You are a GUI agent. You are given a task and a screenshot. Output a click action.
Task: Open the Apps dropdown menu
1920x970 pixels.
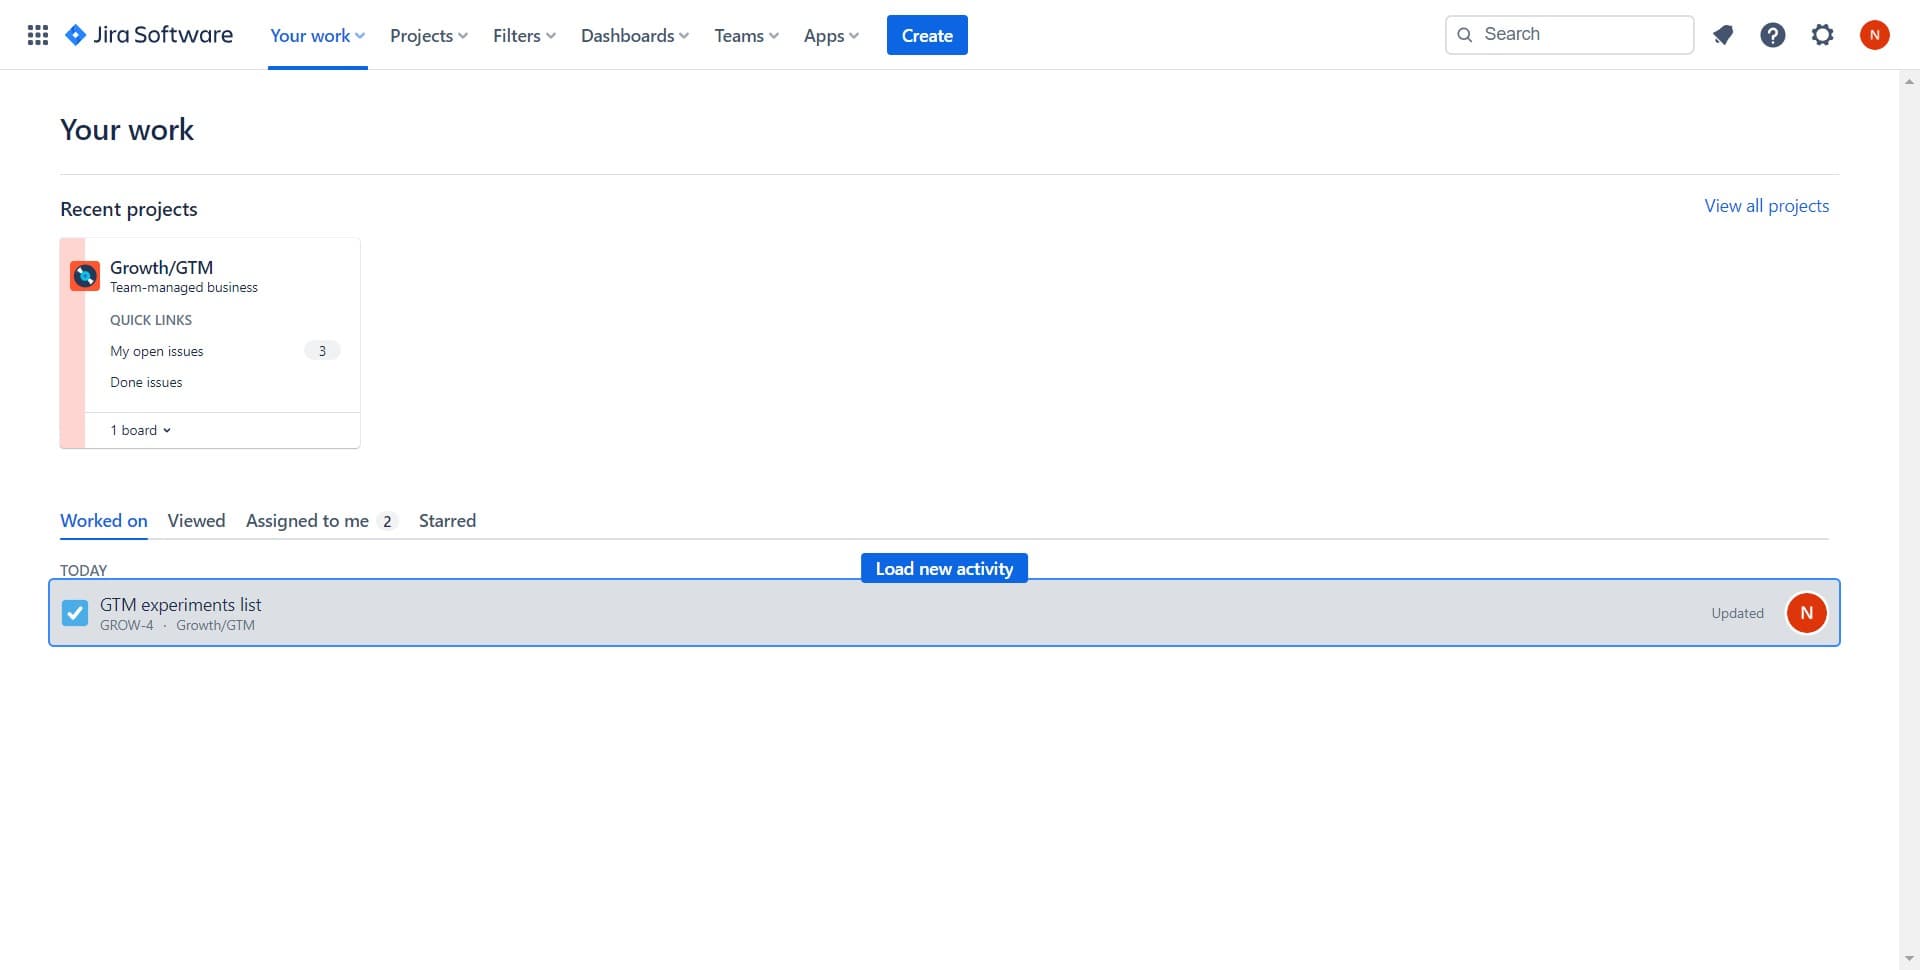(830, 35)
